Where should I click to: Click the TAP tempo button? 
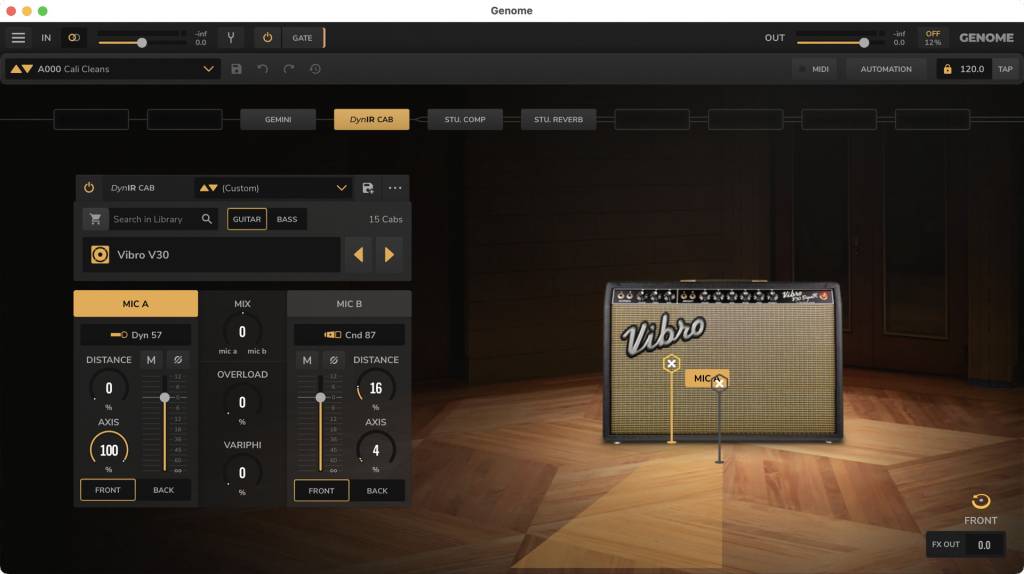pyautogui.click(x=1005, y=69)
